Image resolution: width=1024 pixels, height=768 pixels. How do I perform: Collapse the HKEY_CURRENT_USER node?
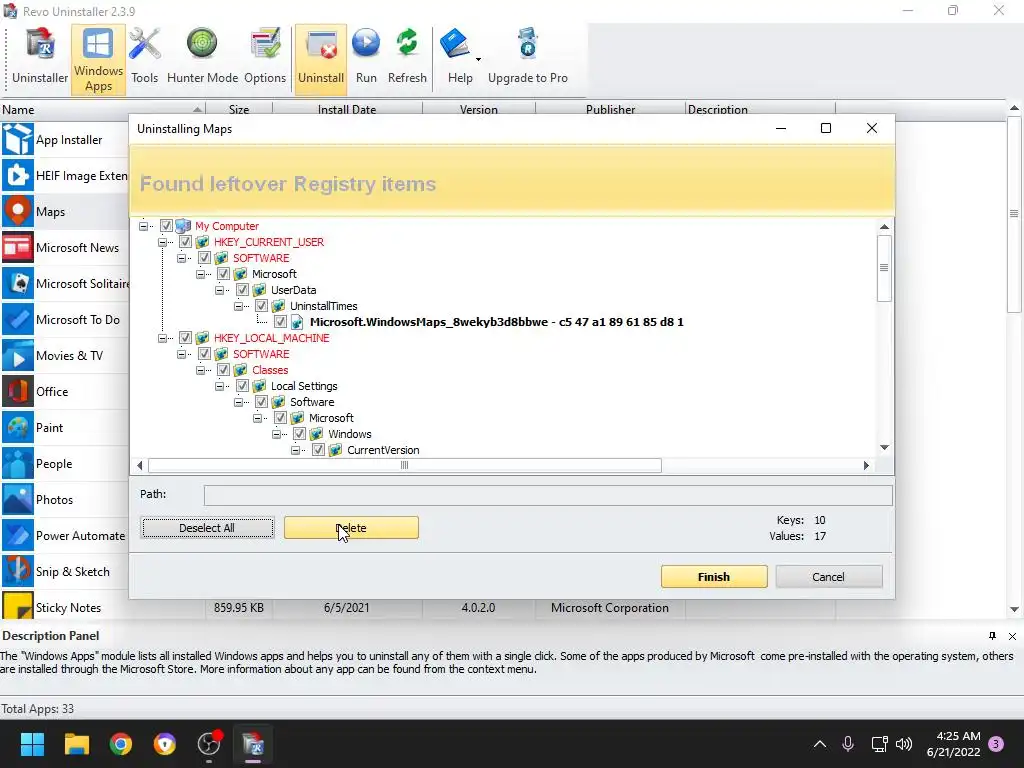pos(162,242)
